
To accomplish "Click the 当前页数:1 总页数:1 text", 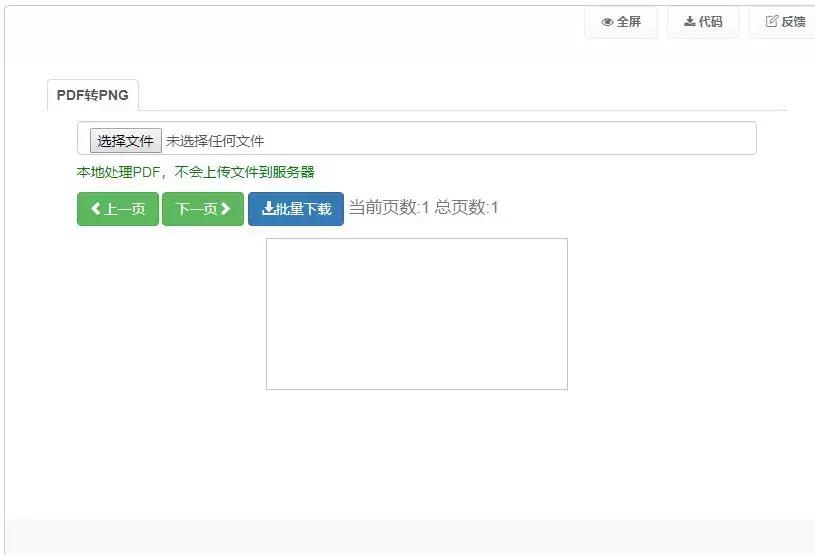I will coord(423,207).
